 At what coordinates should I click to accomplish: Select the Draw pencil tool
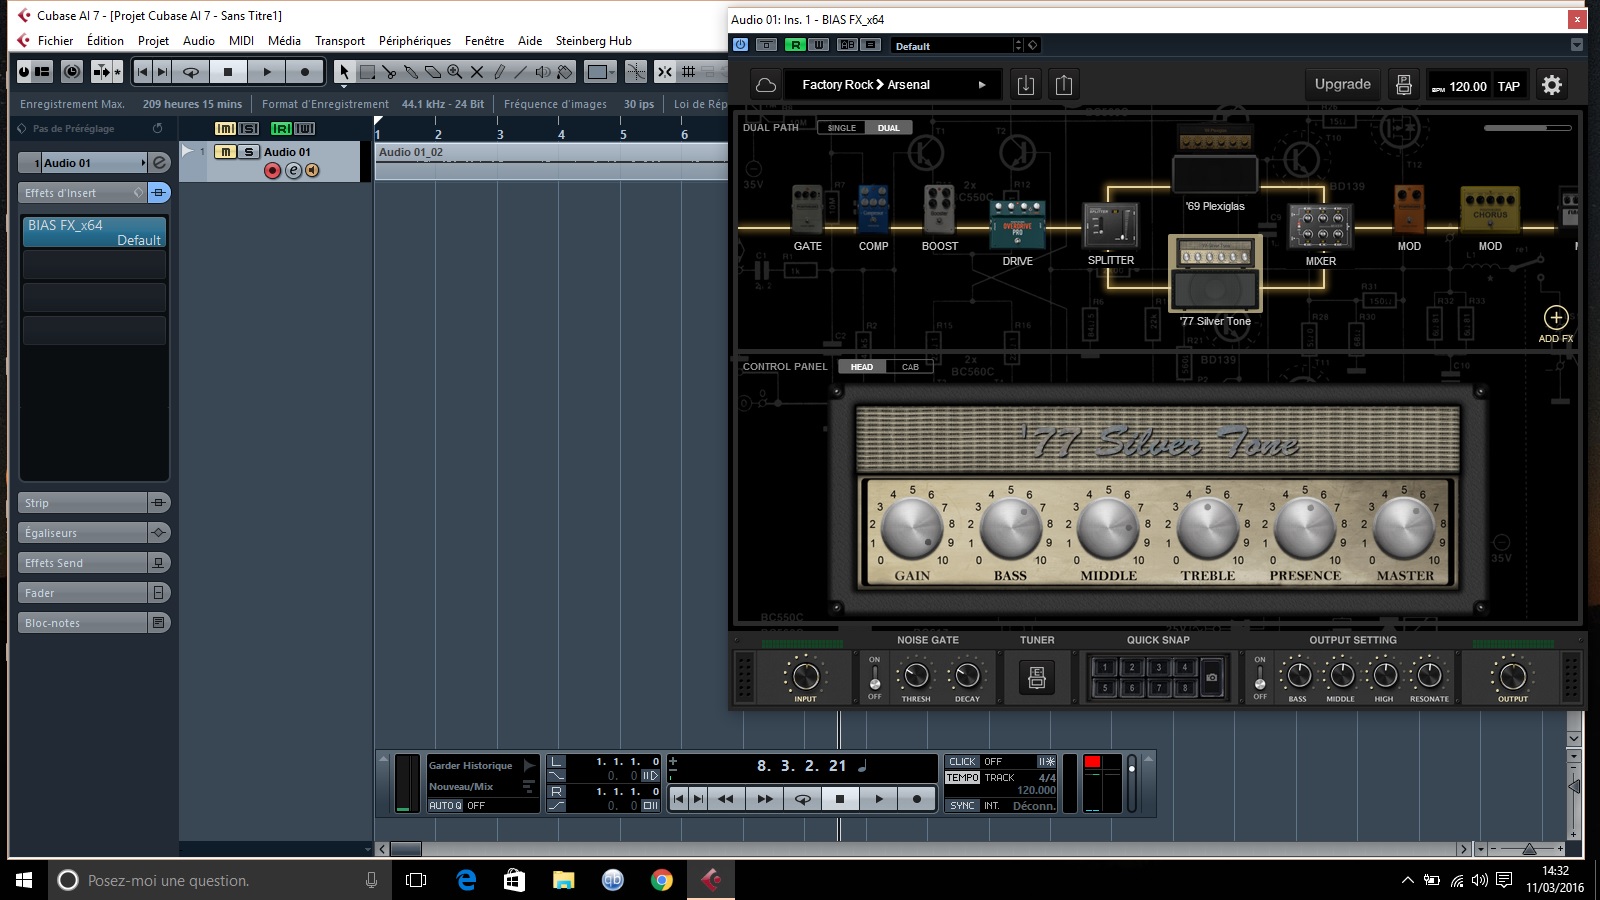pyautogui.click(x=499, y=72)
